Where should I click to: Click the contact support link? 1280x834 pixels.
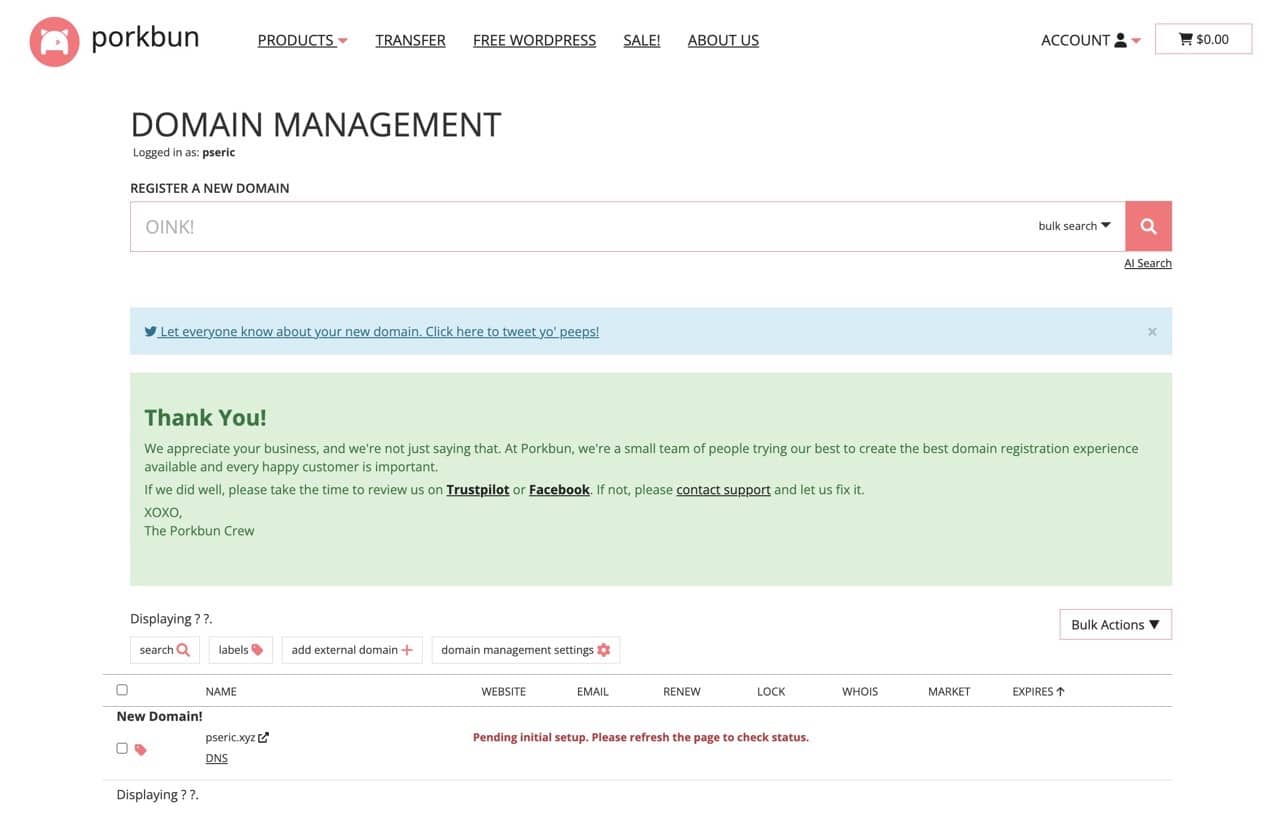click(x=723, y=490)
